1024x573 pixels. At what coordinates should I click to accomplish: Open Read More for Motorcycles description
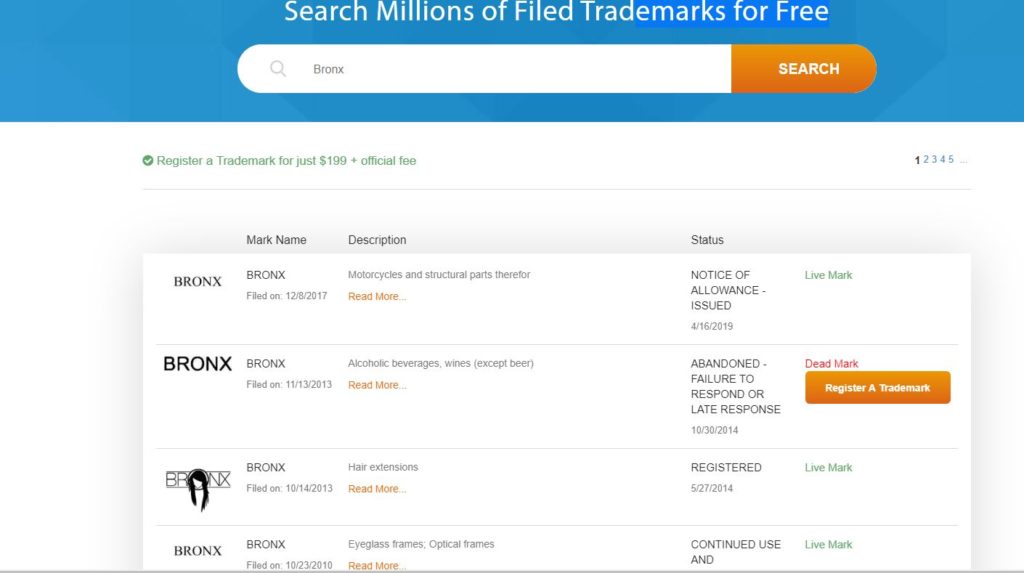pyautogui.click(x=377, y=297)
